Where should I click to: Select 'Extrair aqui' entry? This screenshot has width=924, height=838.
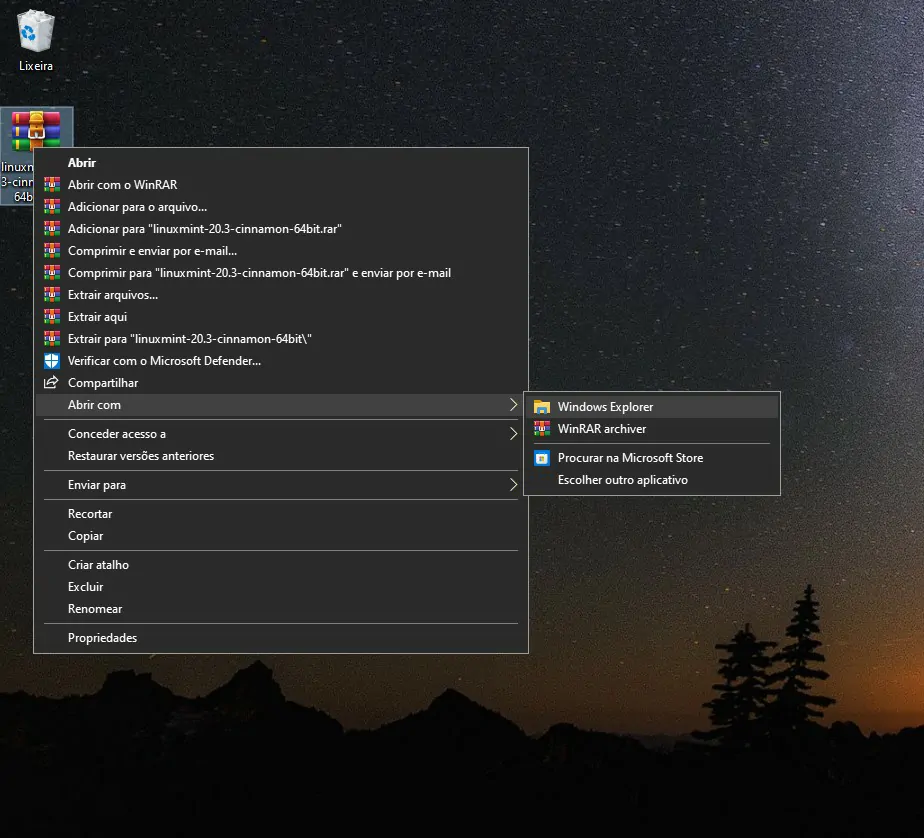tap(281, 316)
